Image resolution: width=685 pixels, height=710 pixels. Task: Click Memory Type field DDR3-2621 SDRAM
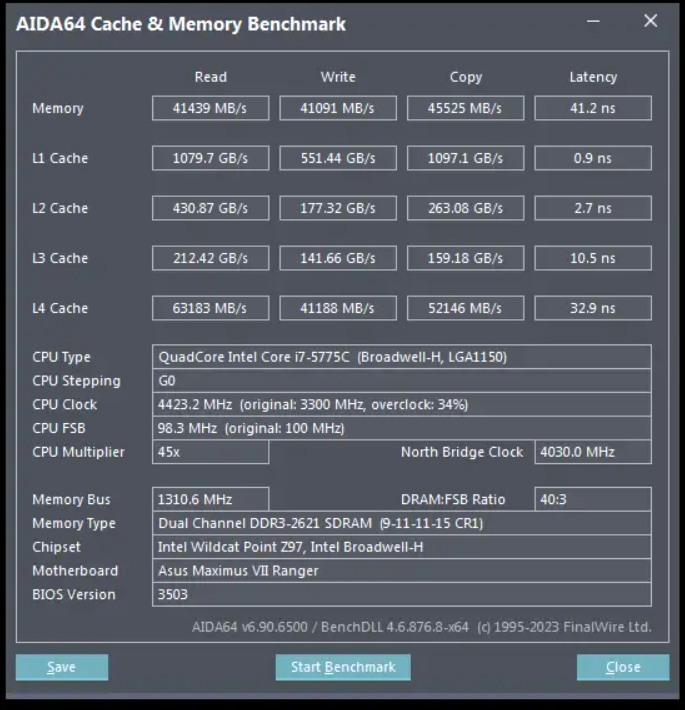coord(402,523)
